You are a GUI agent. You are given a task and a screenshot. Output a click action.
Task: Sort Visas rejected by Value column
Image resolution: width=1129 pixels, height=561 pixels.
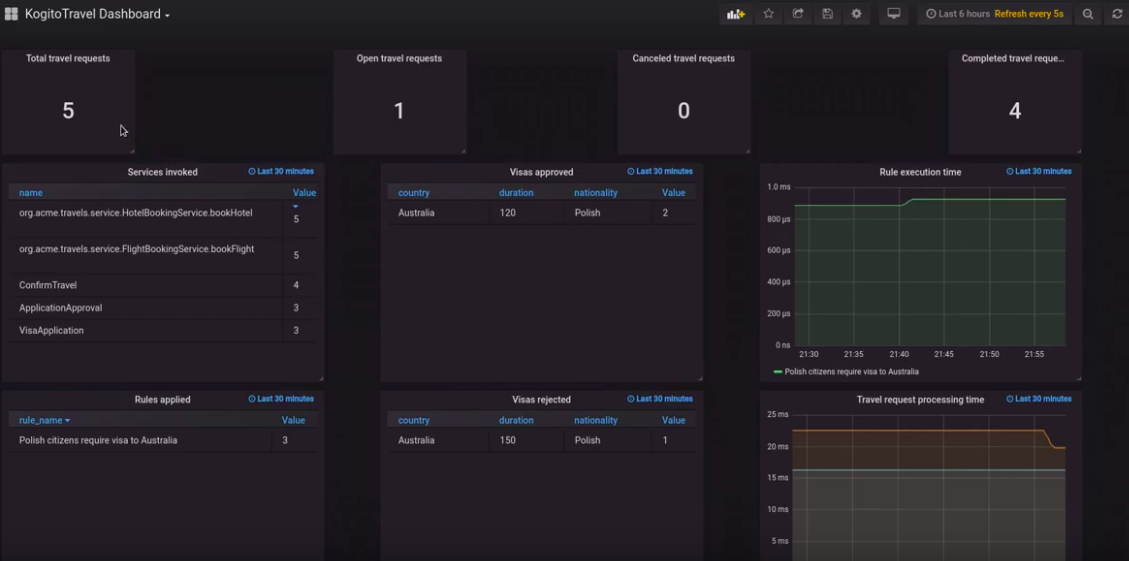tap(673, 421)
